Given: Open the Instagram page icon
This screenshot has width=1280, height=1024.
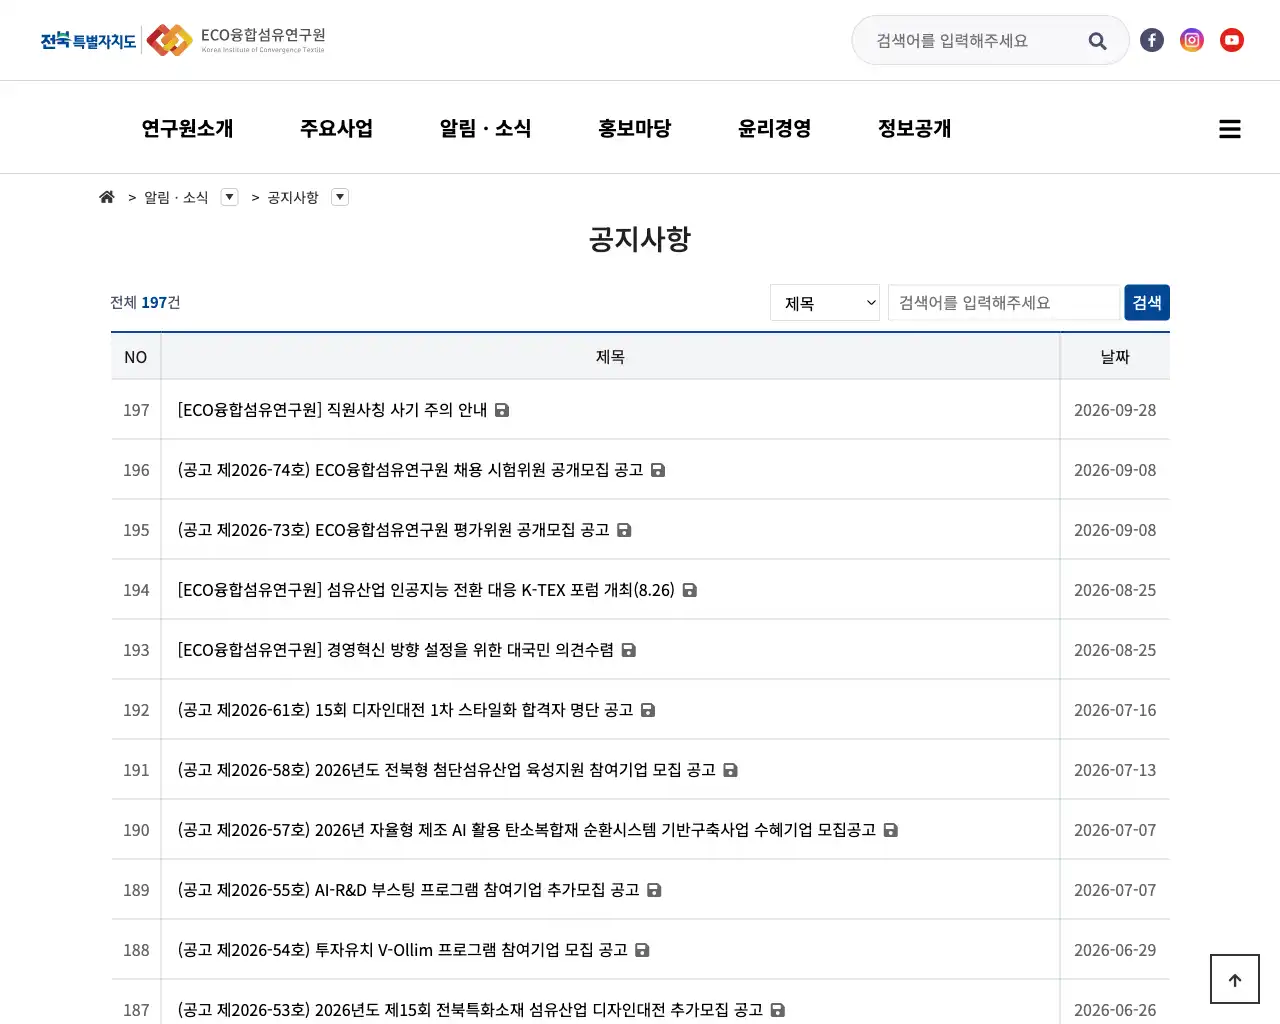Looking at the screenshot, I should point(1192,40).
